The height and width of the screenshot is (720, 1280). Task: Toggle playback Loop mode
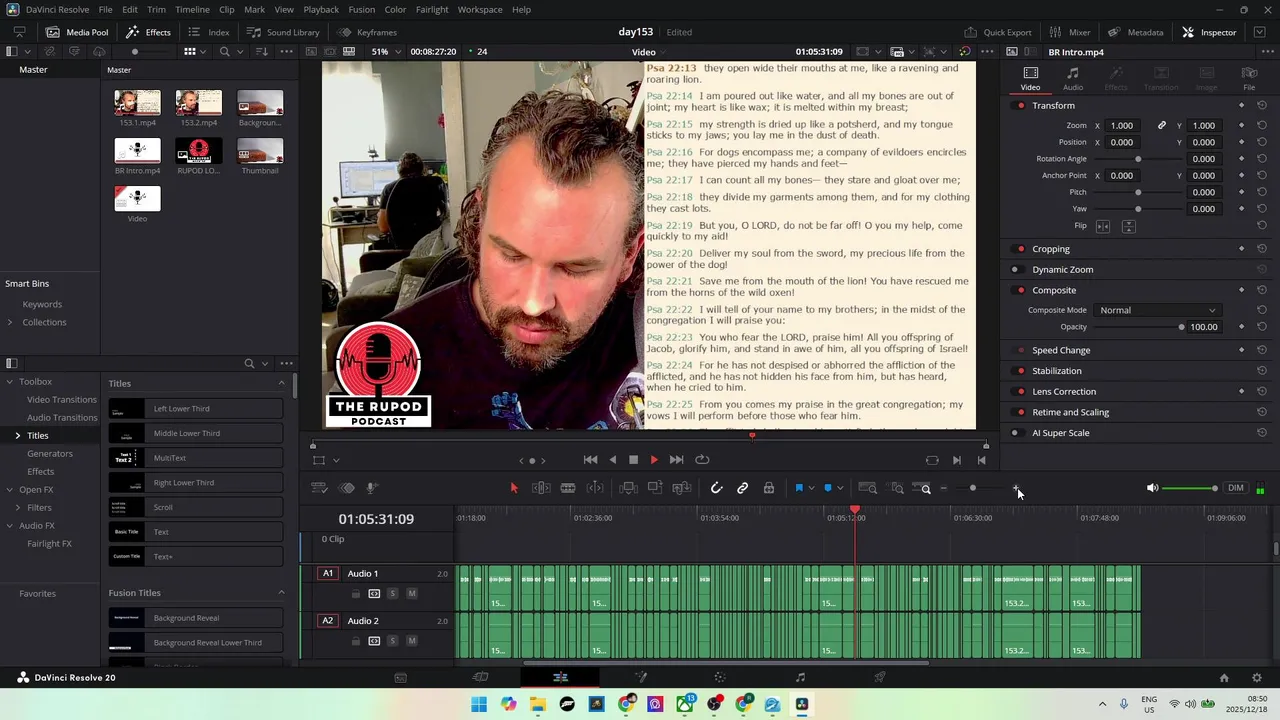coord(702,460)
